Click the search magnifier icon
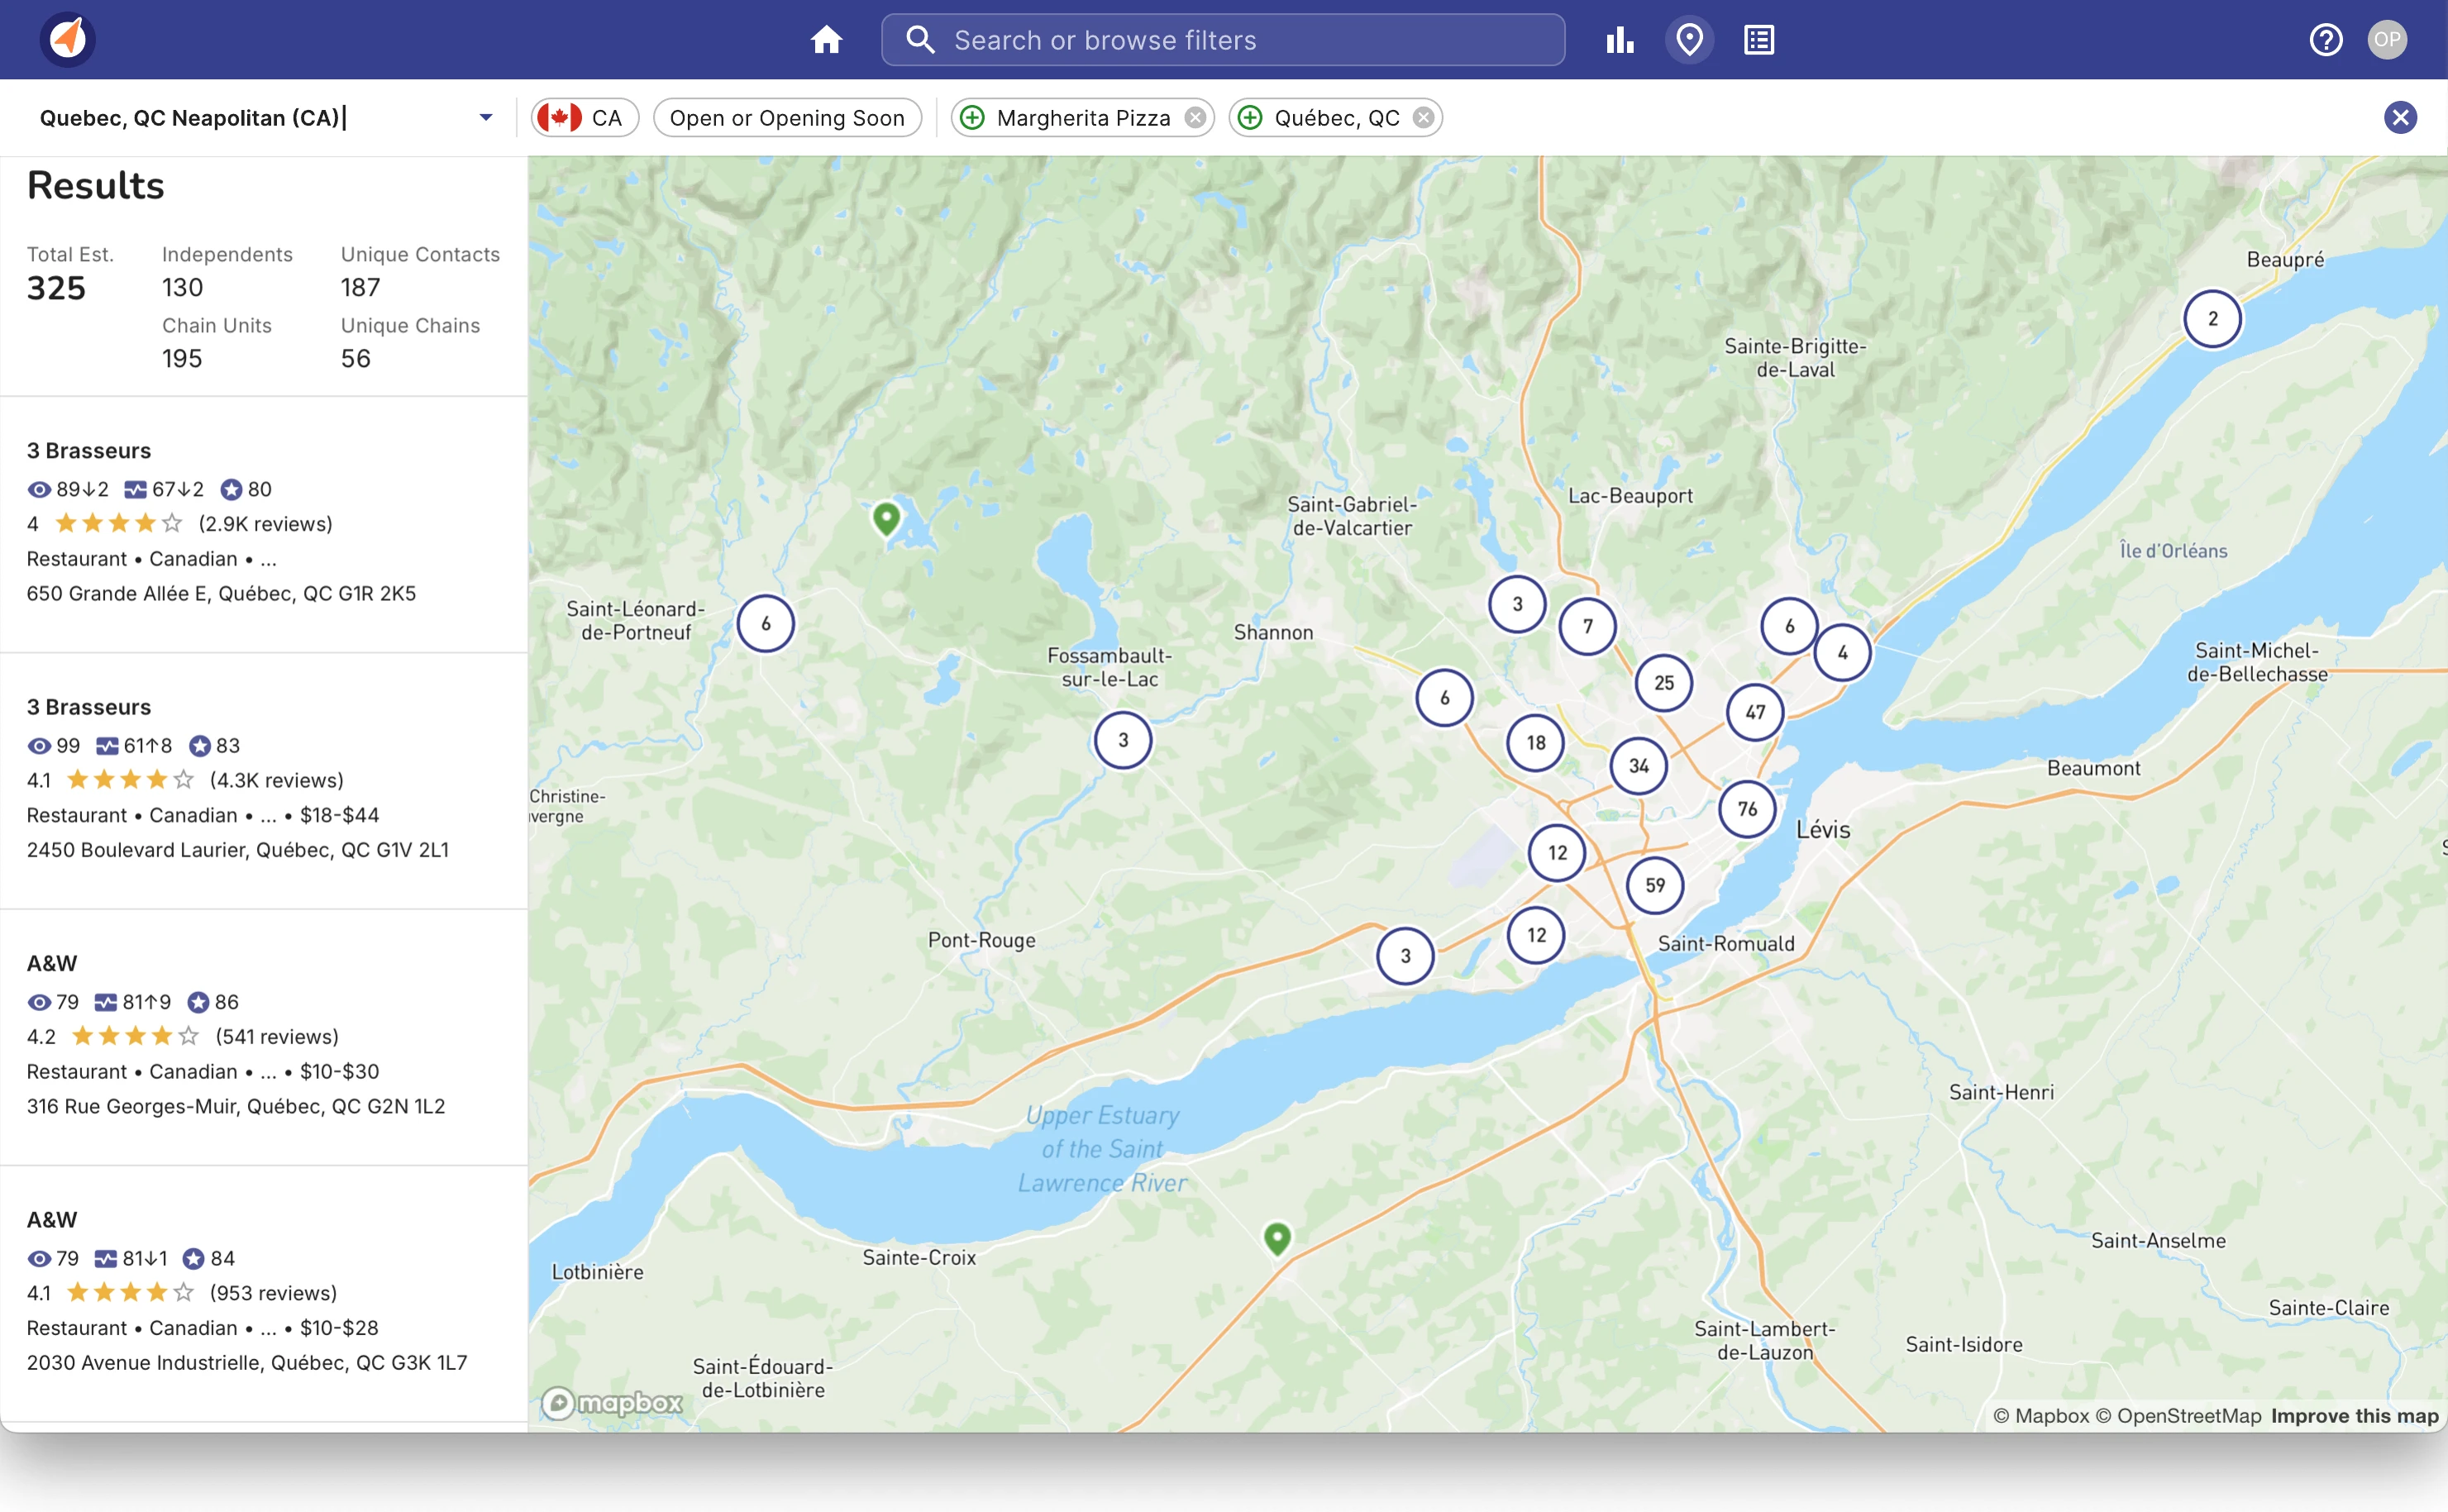Viewport: 2448px width, 1512px height. pos(919,40)
